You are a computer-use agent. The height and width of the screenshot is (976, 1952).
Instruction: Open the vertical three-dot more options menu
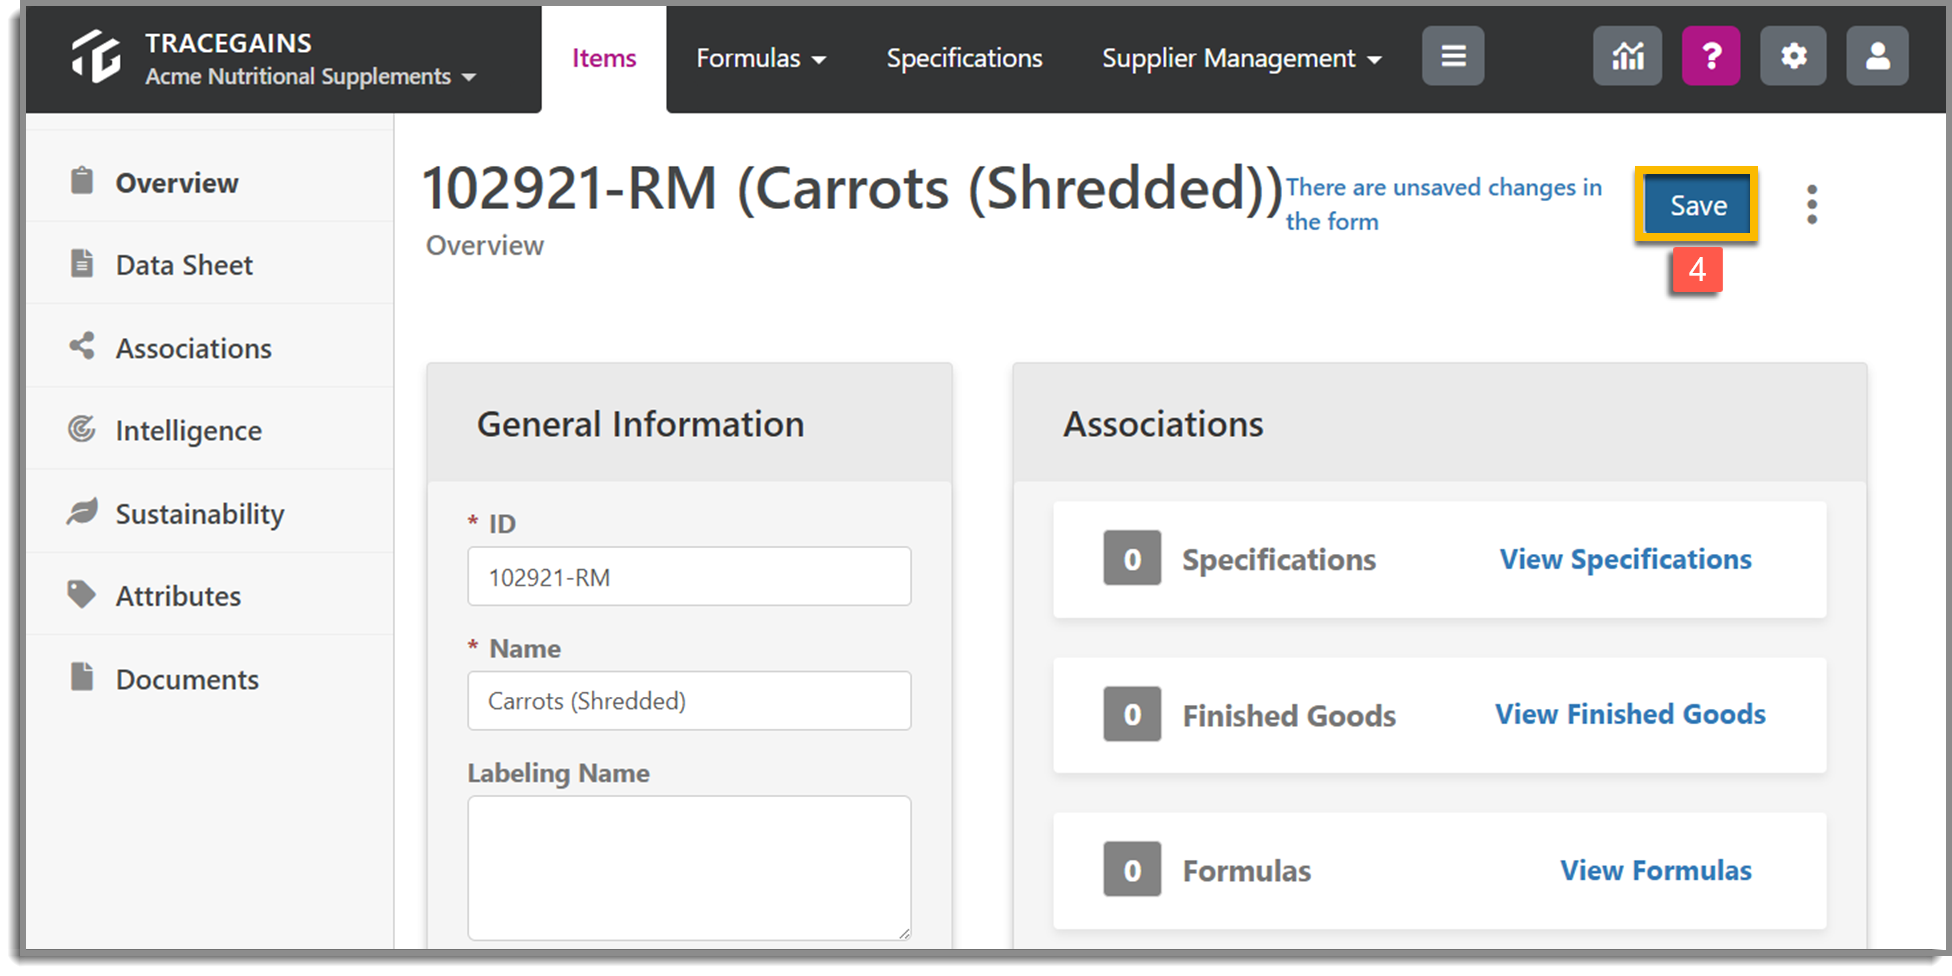tap(1811, 205)
